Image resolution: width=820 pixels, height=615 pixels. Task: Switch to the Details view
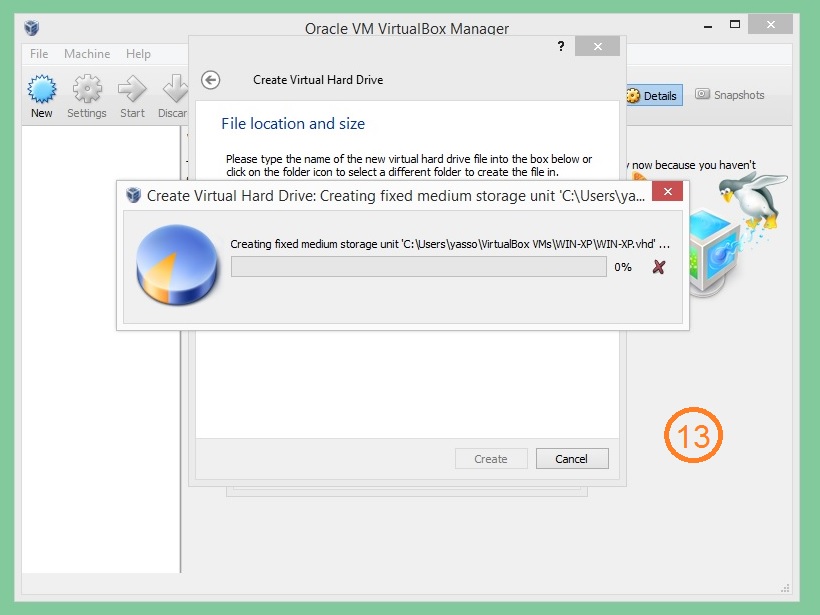click(651, 96)
